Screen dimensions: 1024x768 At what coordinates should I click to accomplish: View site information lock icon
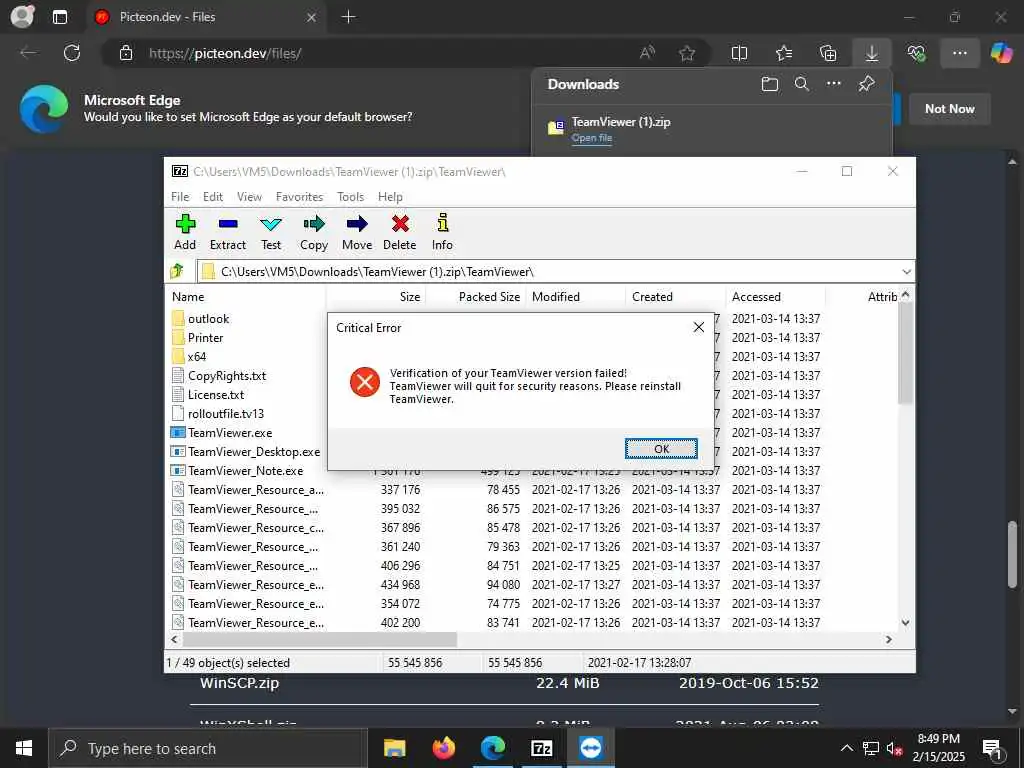tap(126, 53)
